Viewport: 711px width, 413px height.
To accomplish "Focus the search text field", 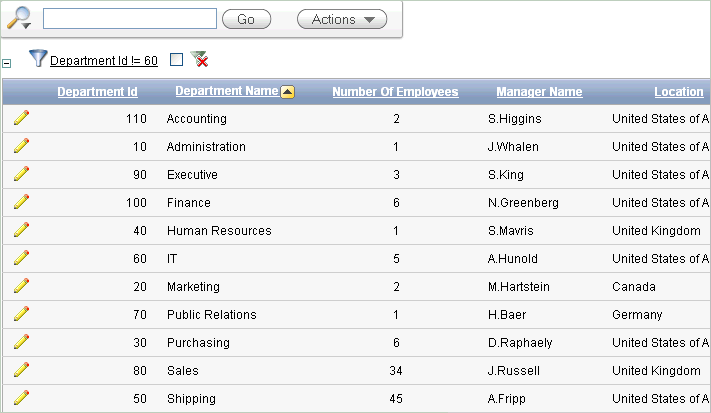I will coord(130,19).
